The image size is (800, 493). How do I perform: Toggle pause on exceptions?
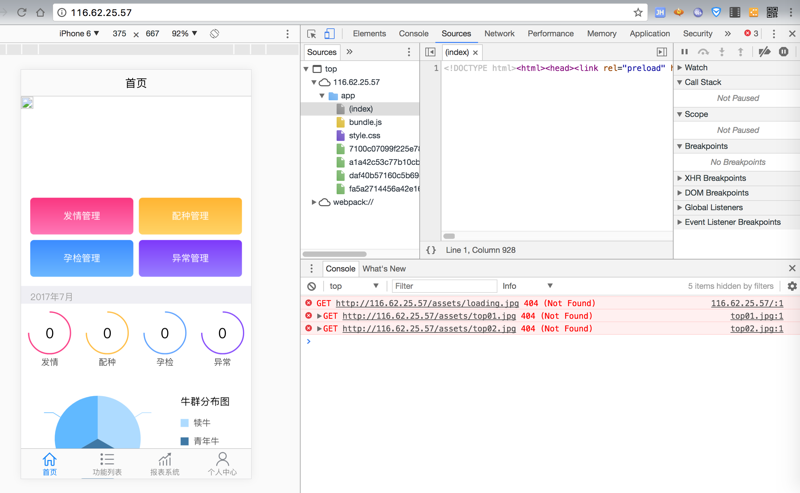pos(784,52)
